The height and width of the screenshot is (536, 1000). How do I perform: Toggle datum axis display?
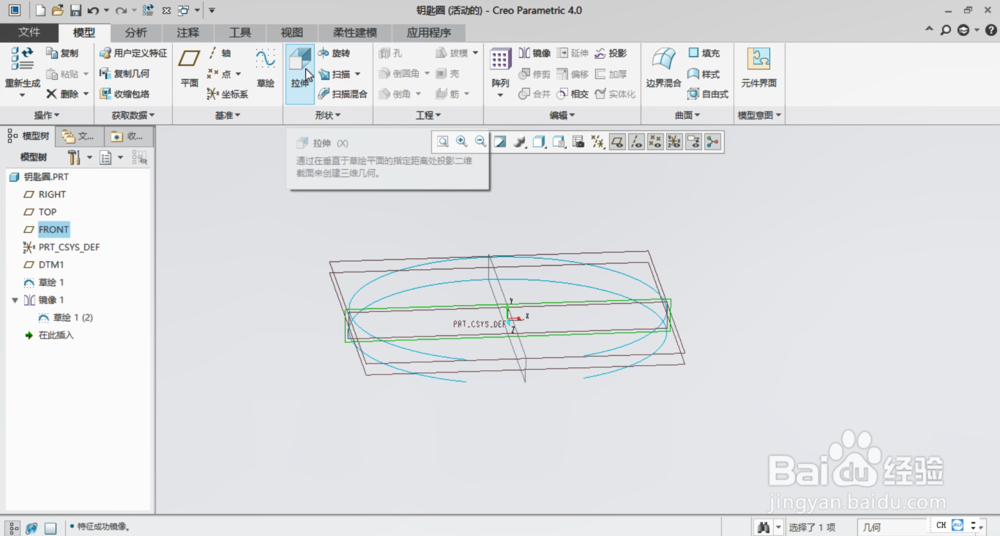[x=636, y=142]
